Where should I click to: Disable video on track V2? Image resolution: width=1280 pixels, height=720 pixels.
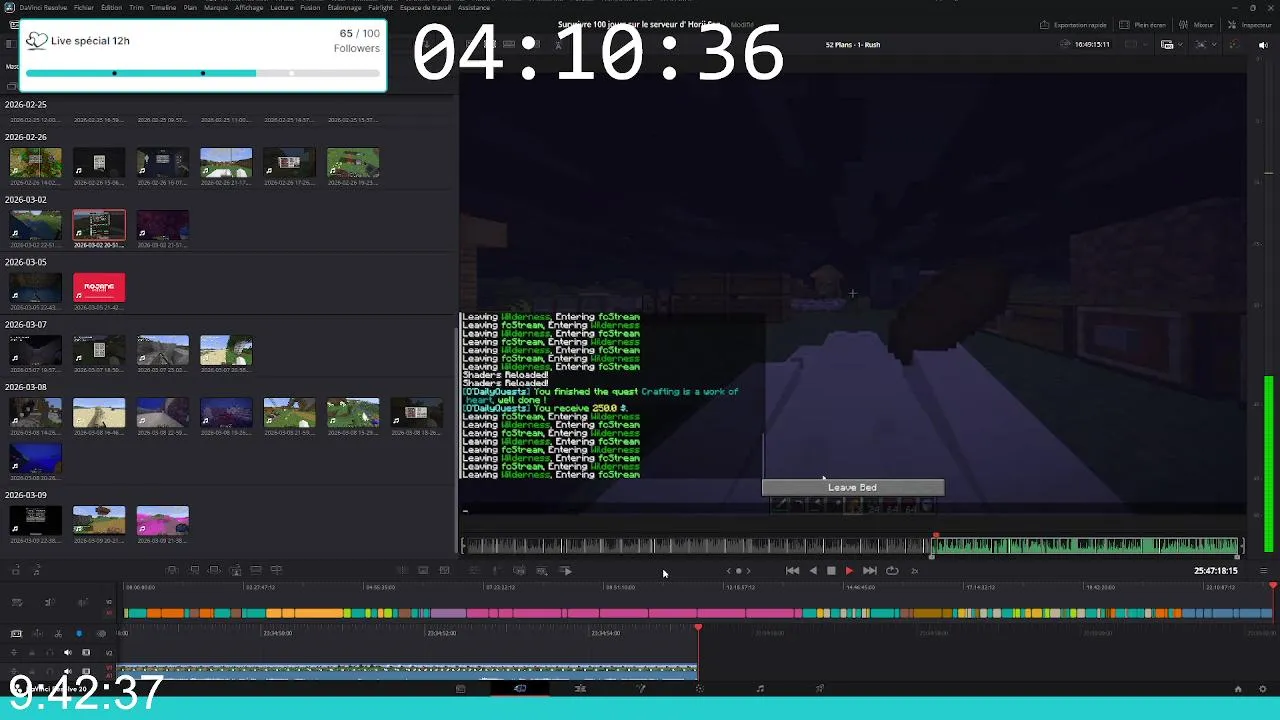tap(86, 652)
